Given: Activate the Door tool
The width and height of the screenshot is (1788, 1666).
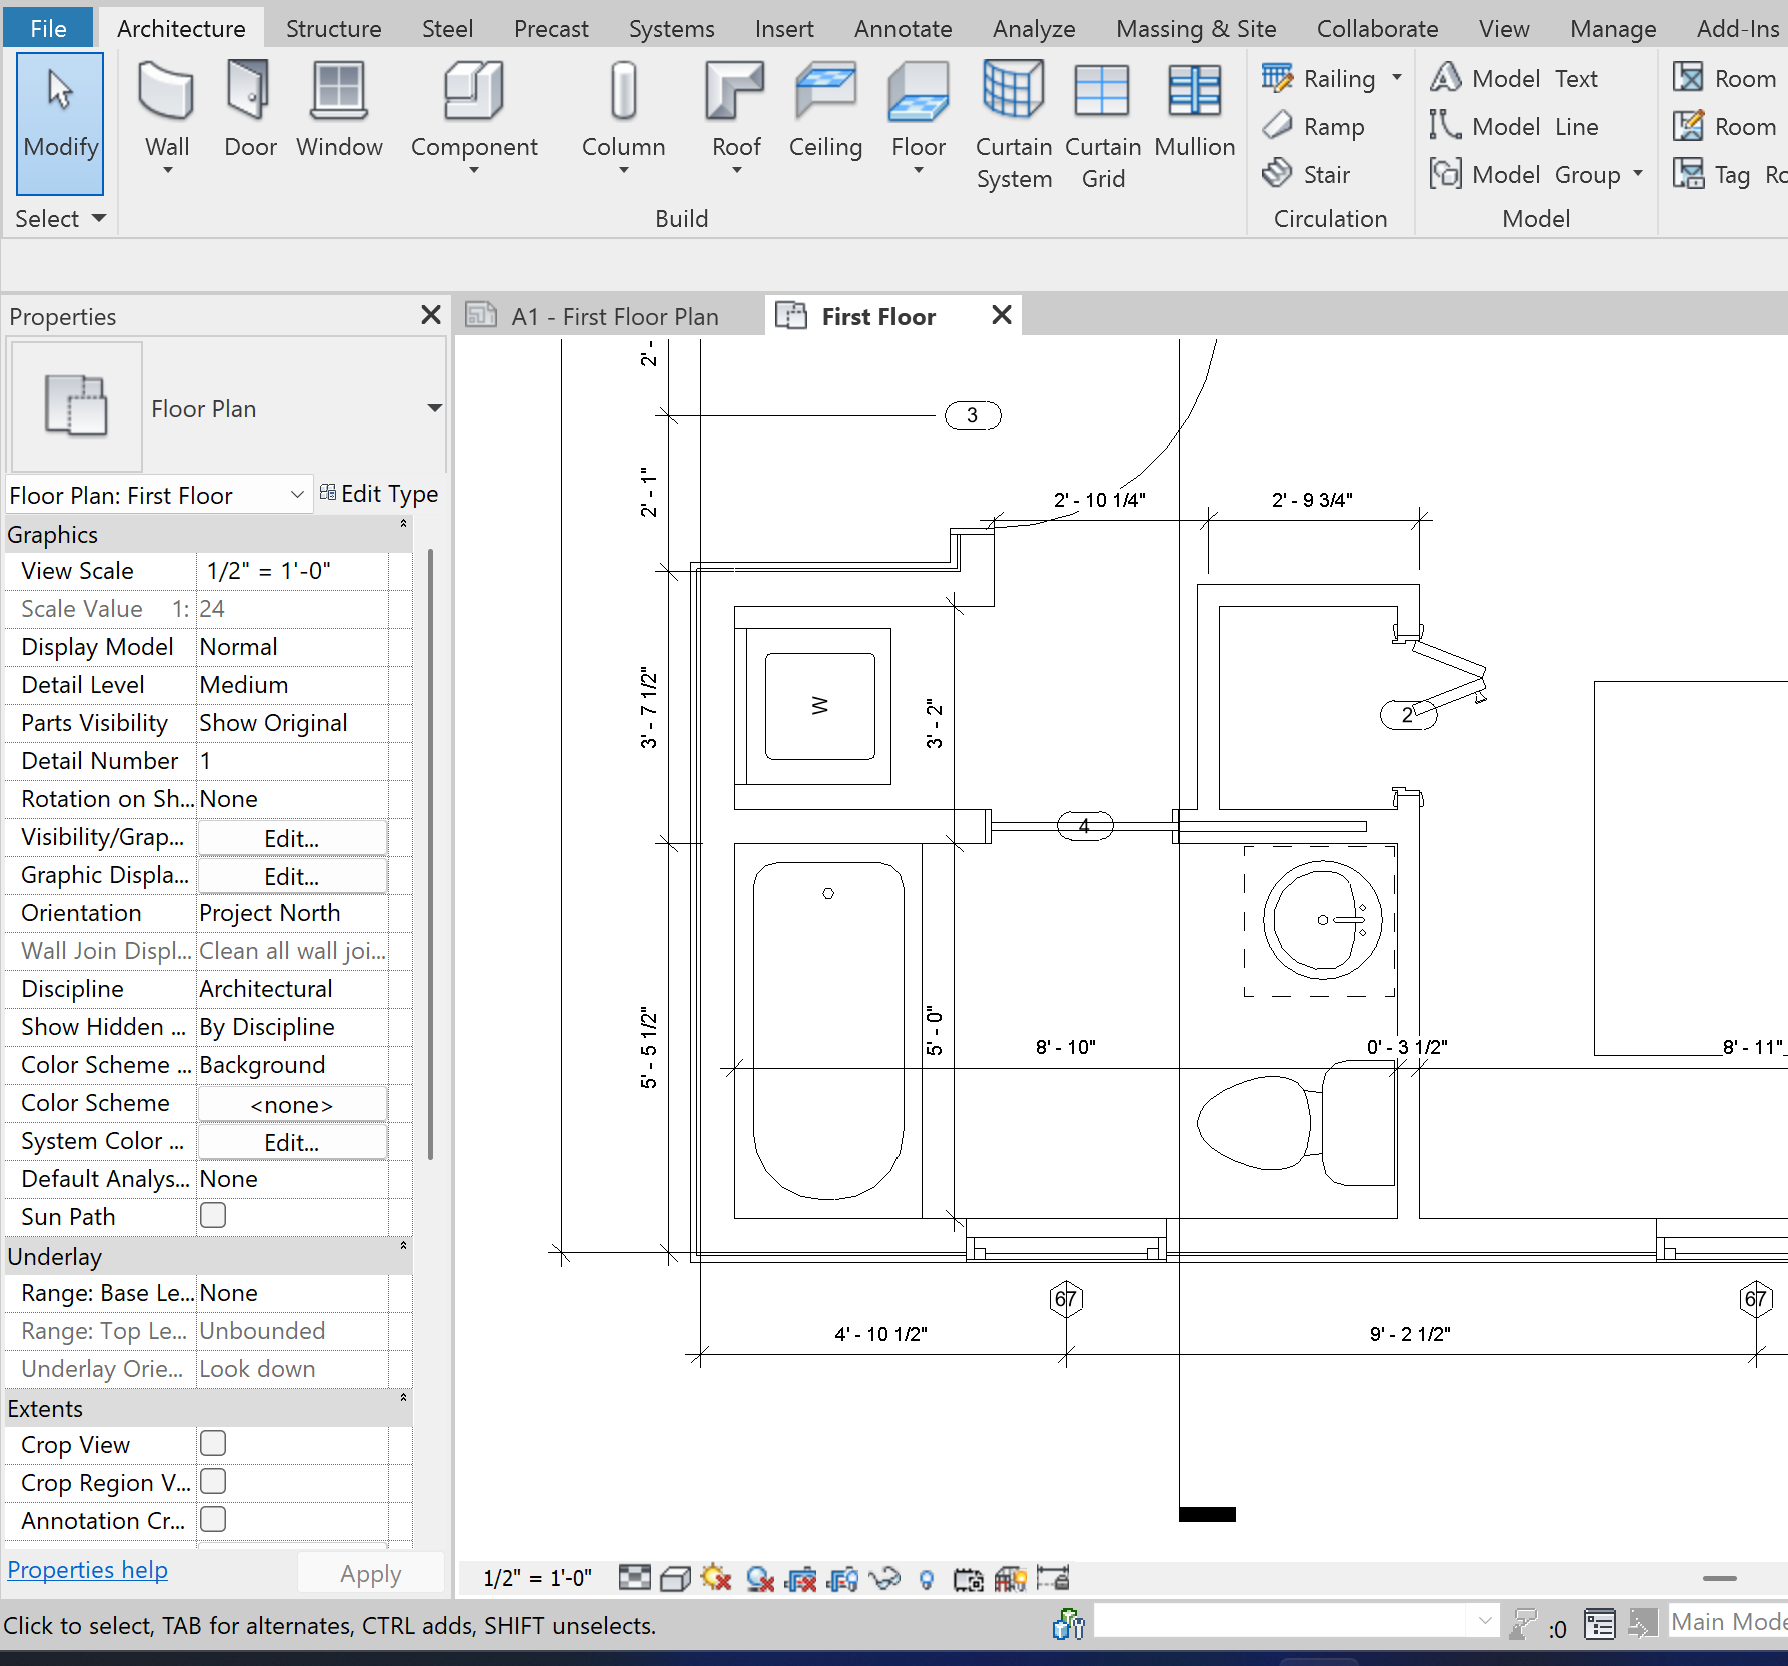Looking at the screenshot, I should [x=249, y=110].
